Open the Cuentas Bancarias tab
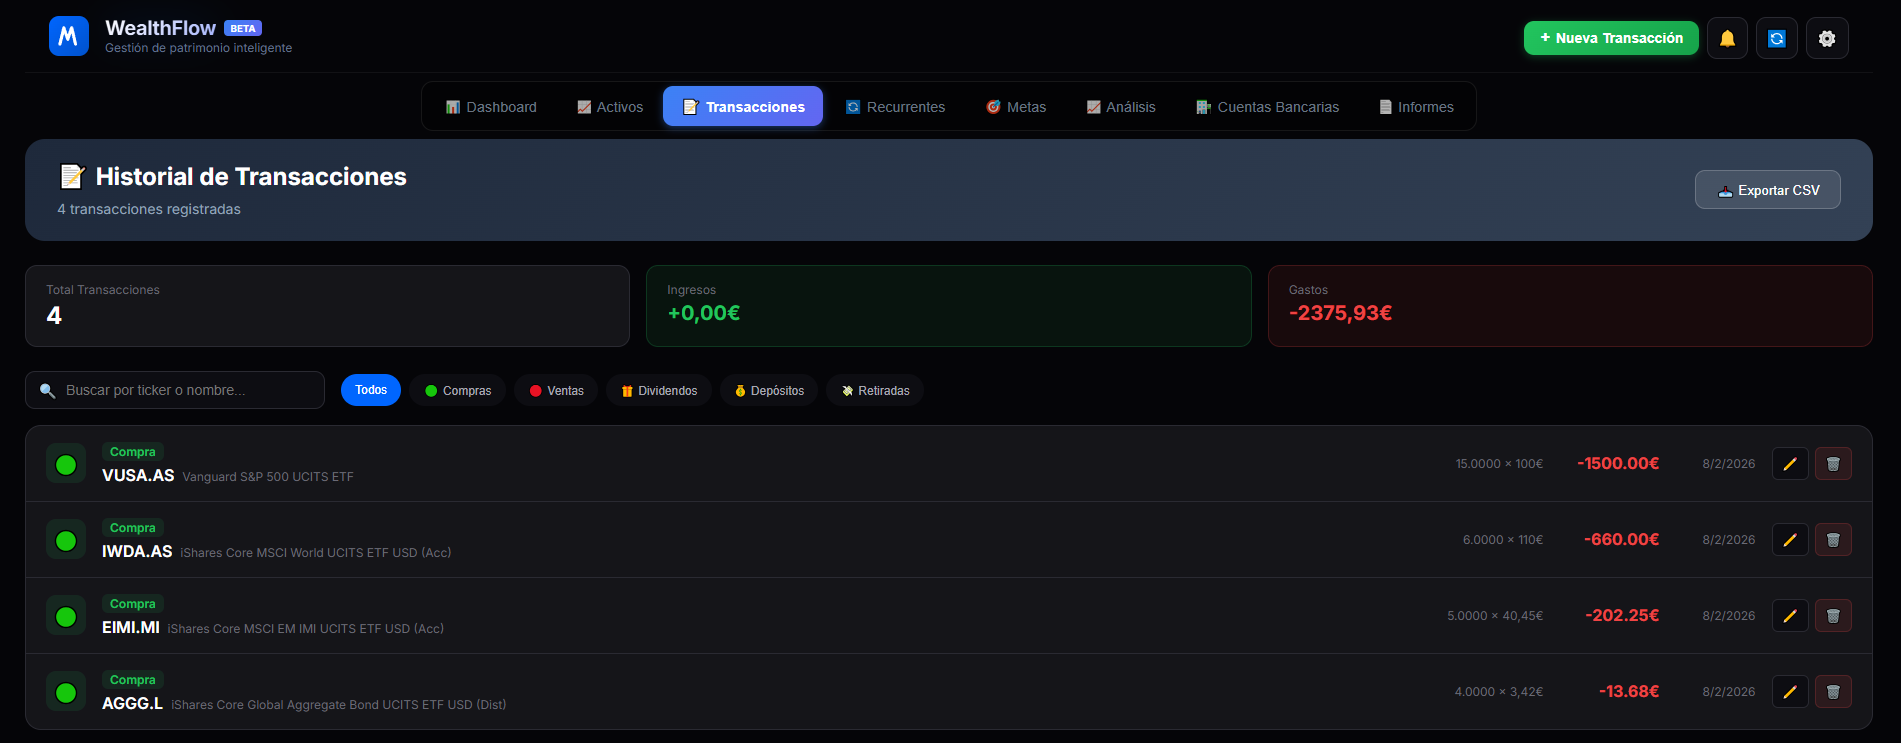 (1267, 107)
